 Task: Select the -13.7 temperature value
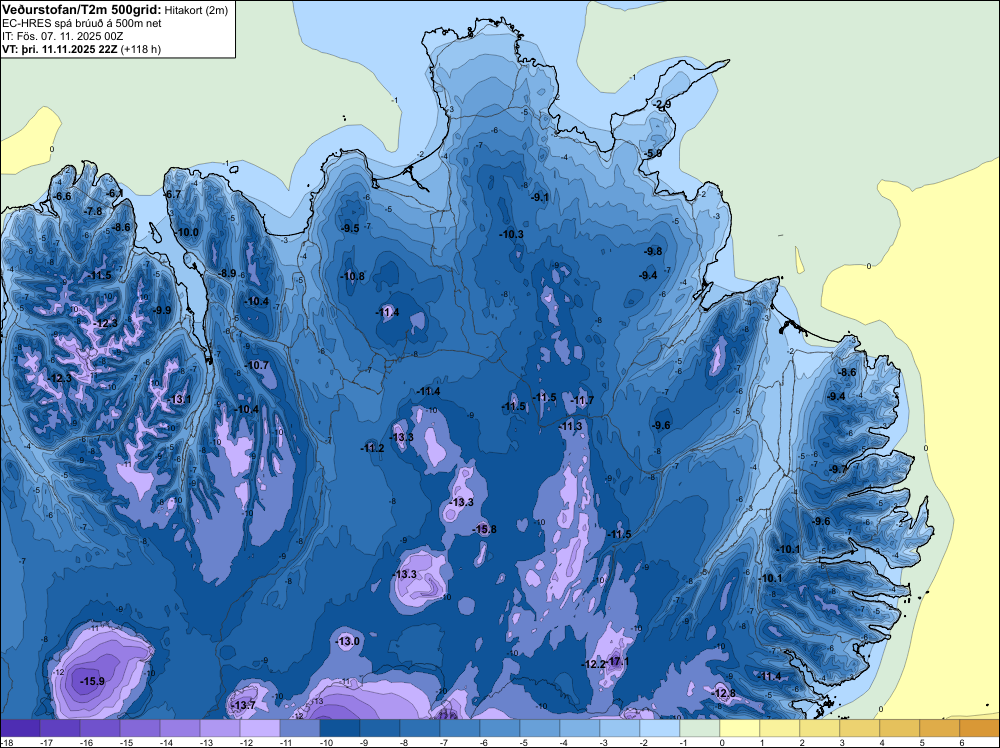pyautogui.click(x=242, y=705)
